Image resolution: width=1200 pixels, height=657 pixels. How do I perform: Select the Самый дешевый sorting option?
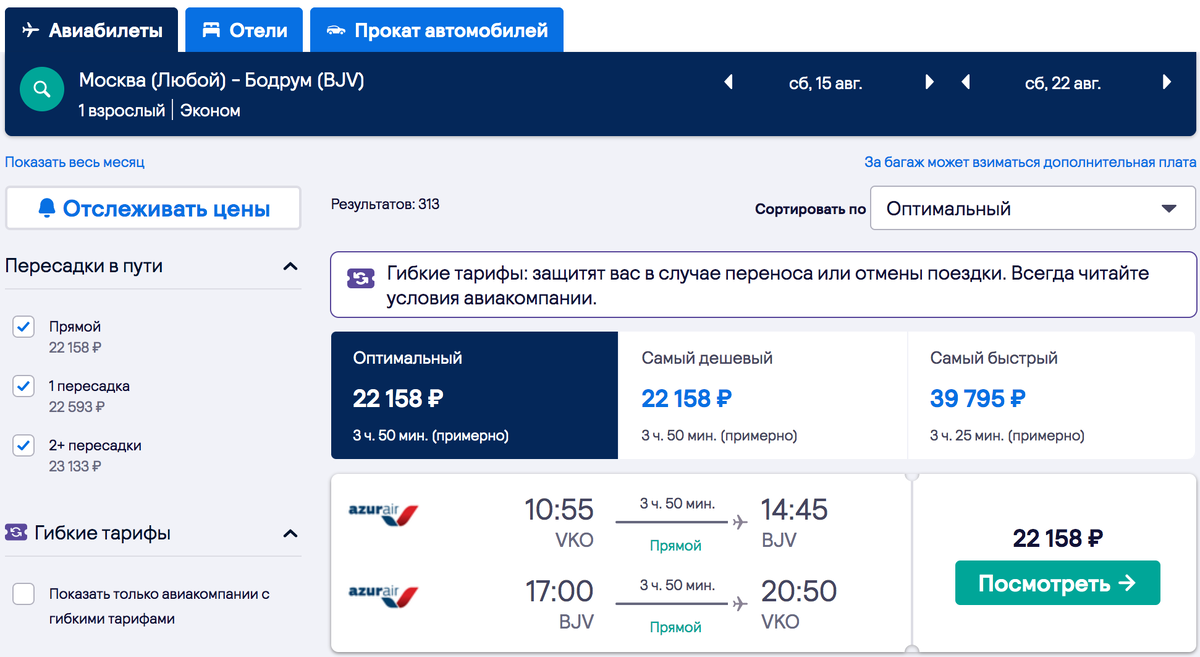point(762,396)
